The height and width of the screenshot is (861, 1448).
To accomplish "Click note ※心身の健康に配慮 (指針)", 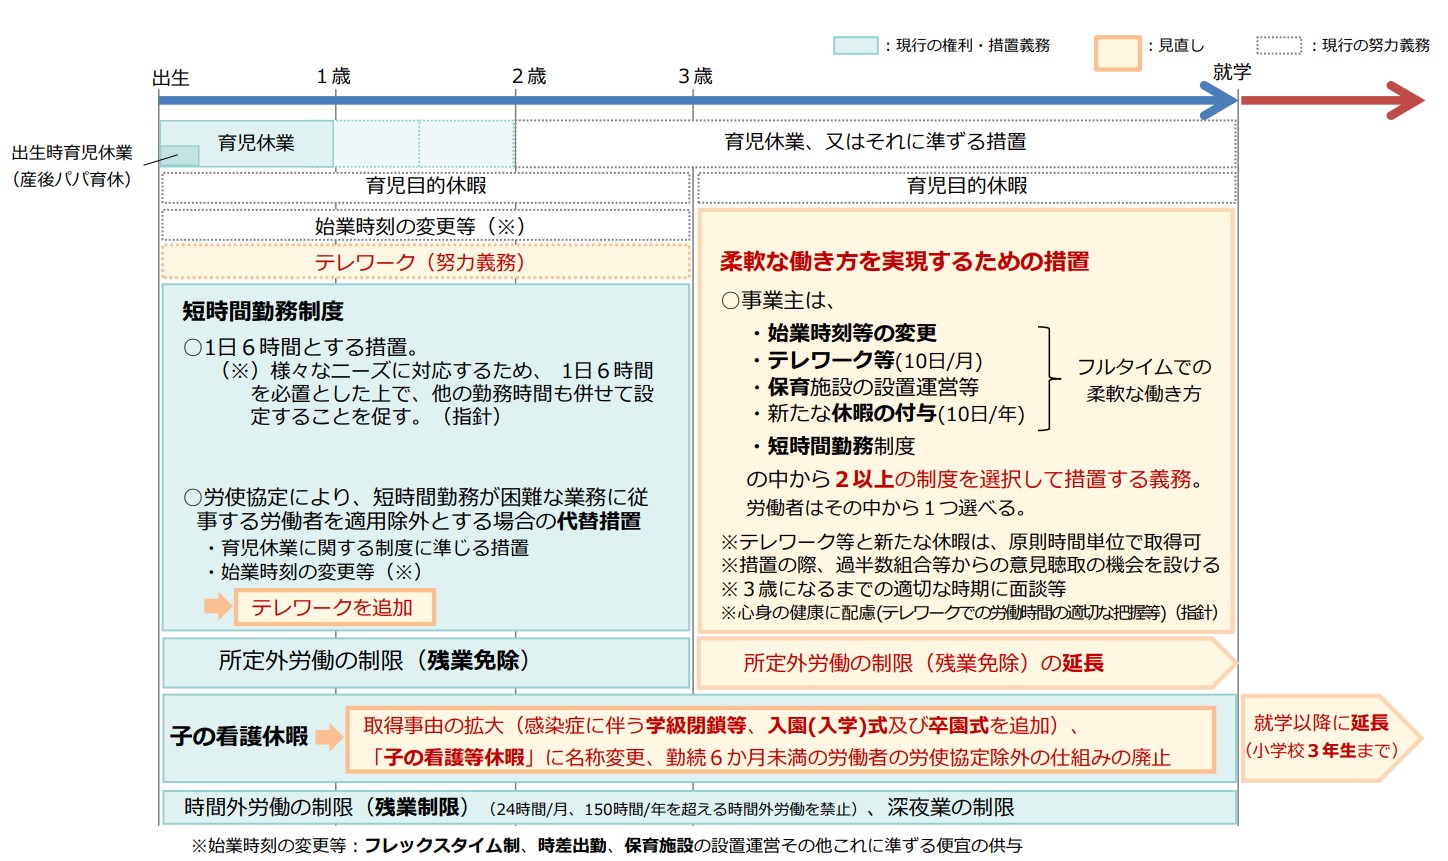I will [x=969, y=612].
